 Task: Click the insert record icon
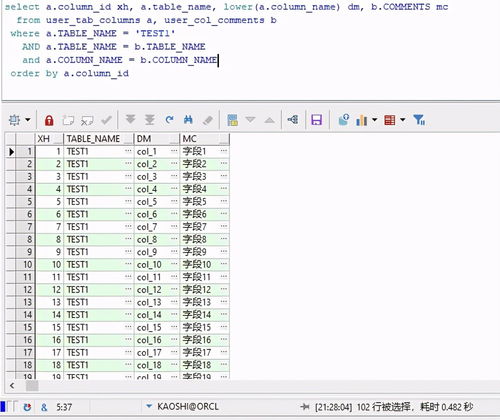68,120
